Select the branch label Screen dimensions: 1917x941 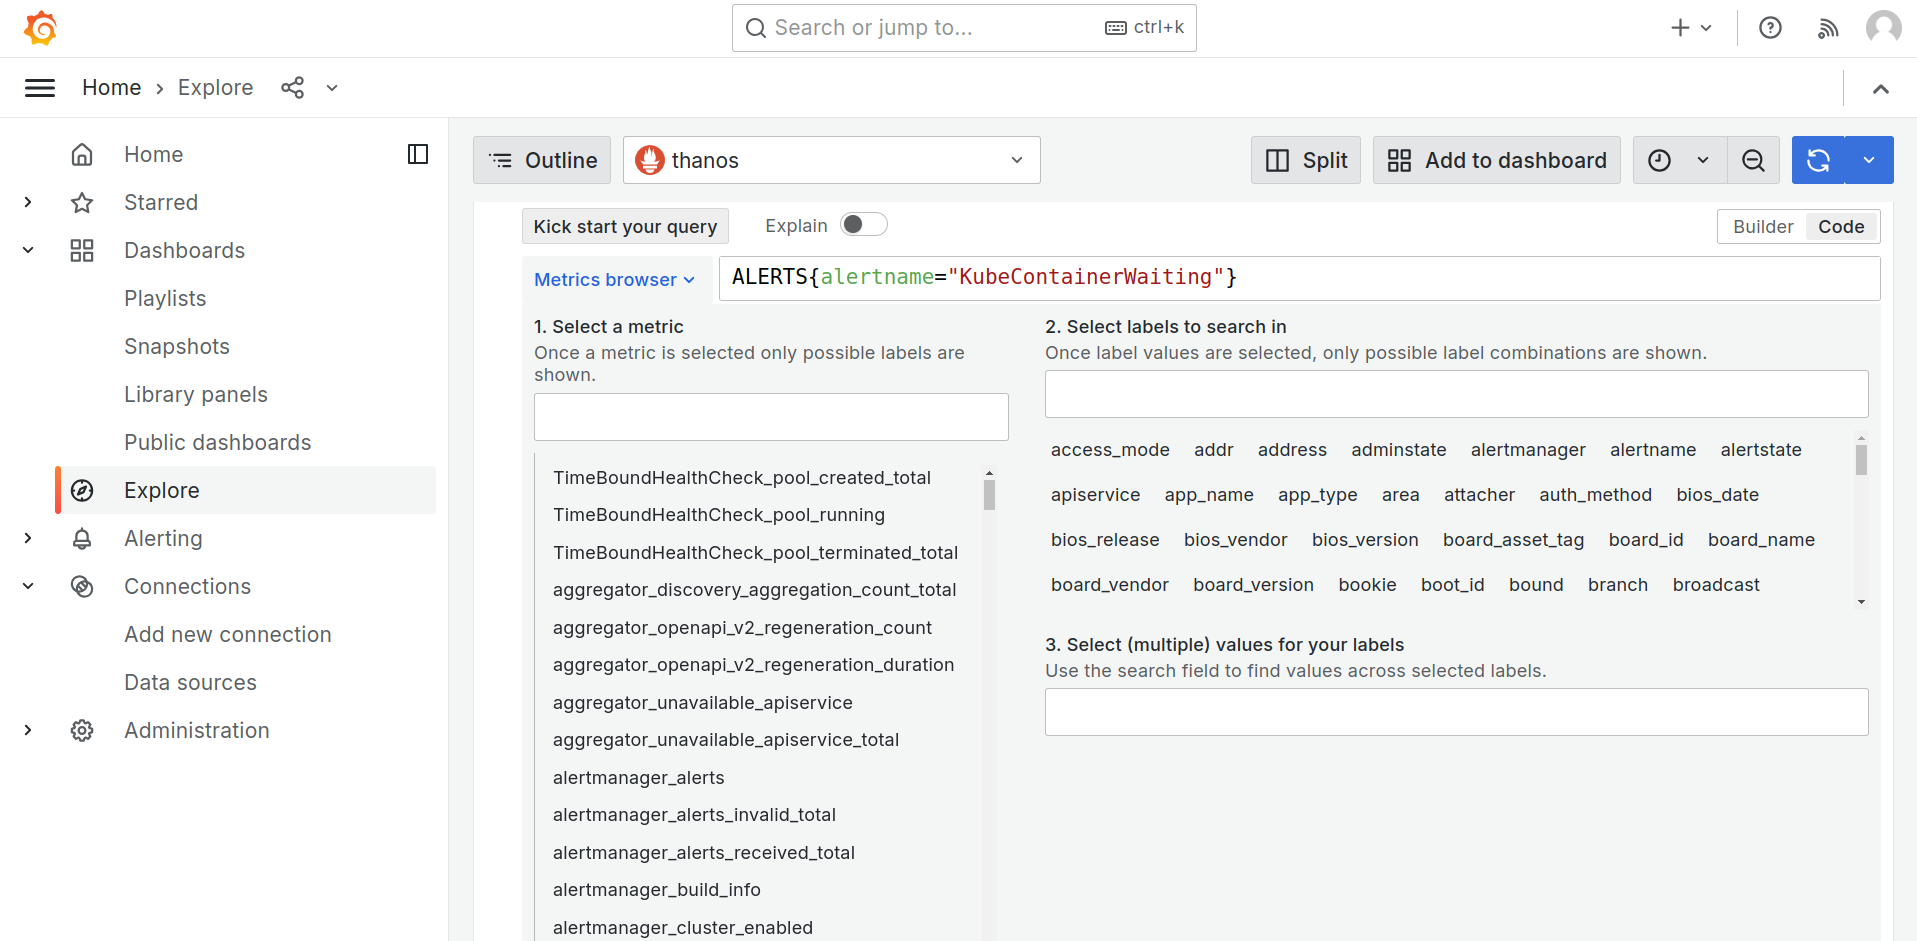(1618, 585)
